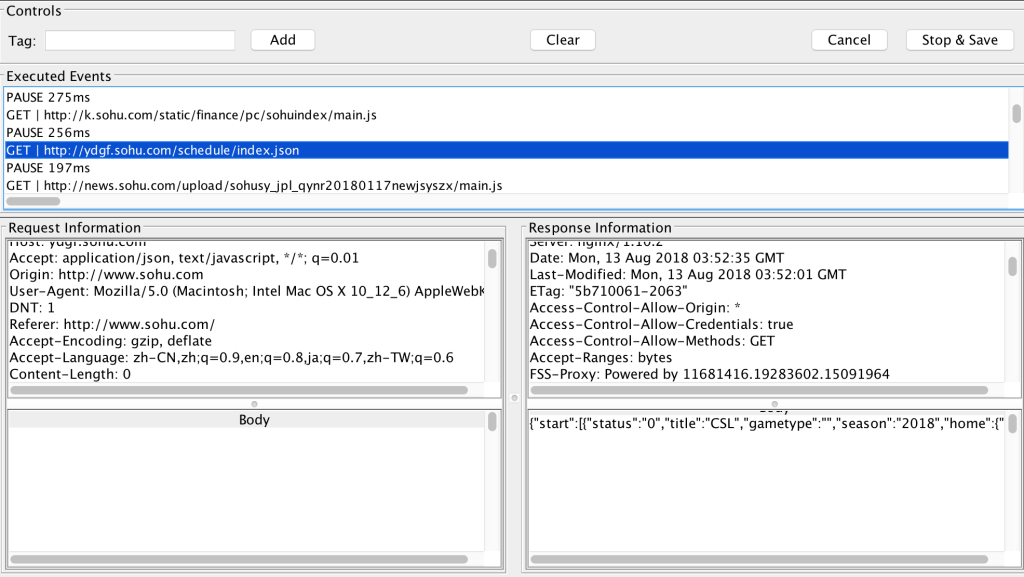
Task: Select the PAUSE 275ms event
Action: [x=48, y=97]
